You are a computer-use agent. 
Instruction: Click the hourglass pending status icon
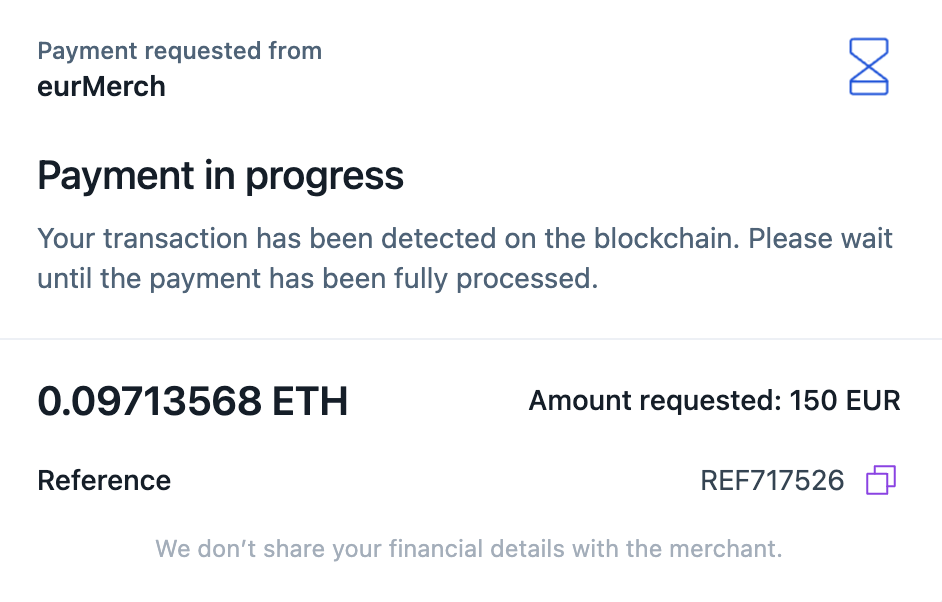pos(869,67)
